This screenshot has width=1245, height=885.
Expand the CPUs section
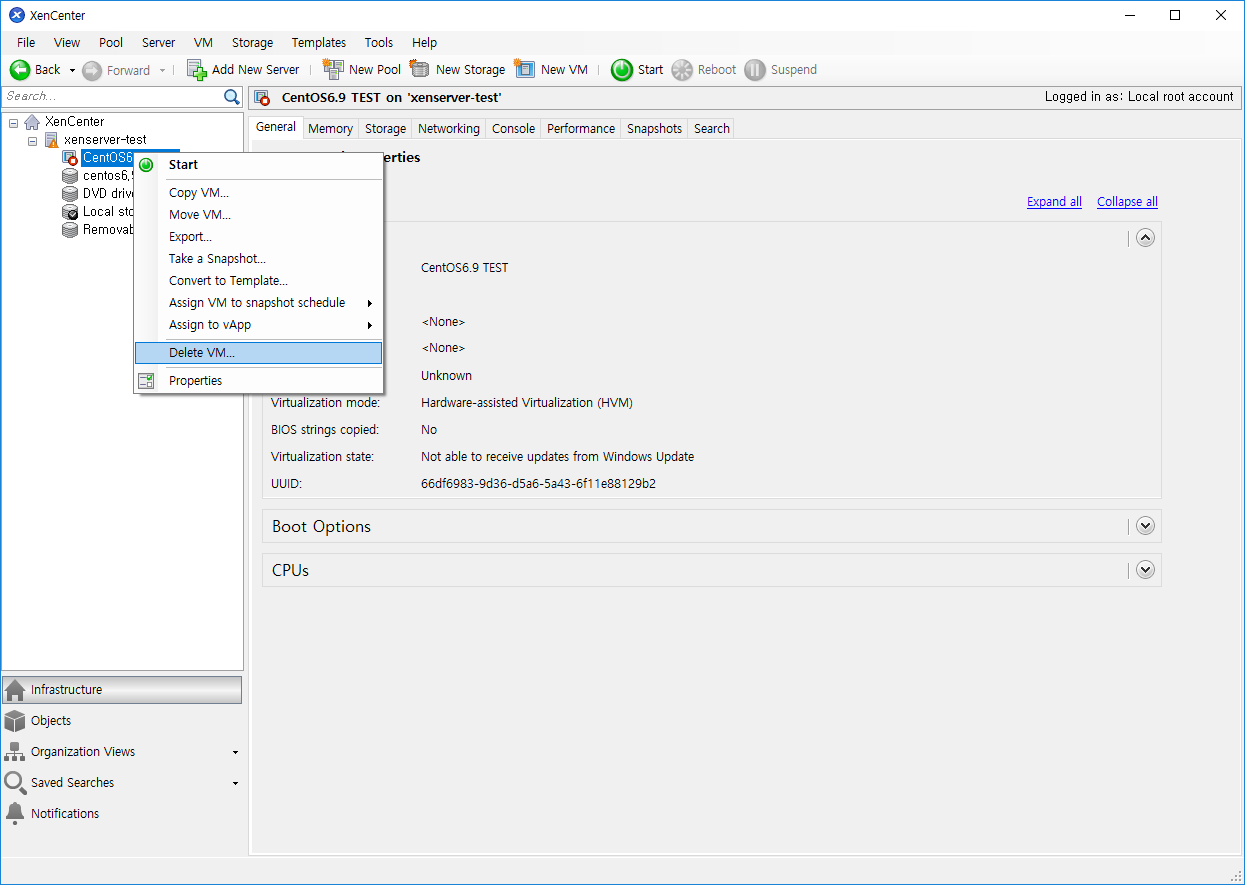(1146, 570)
